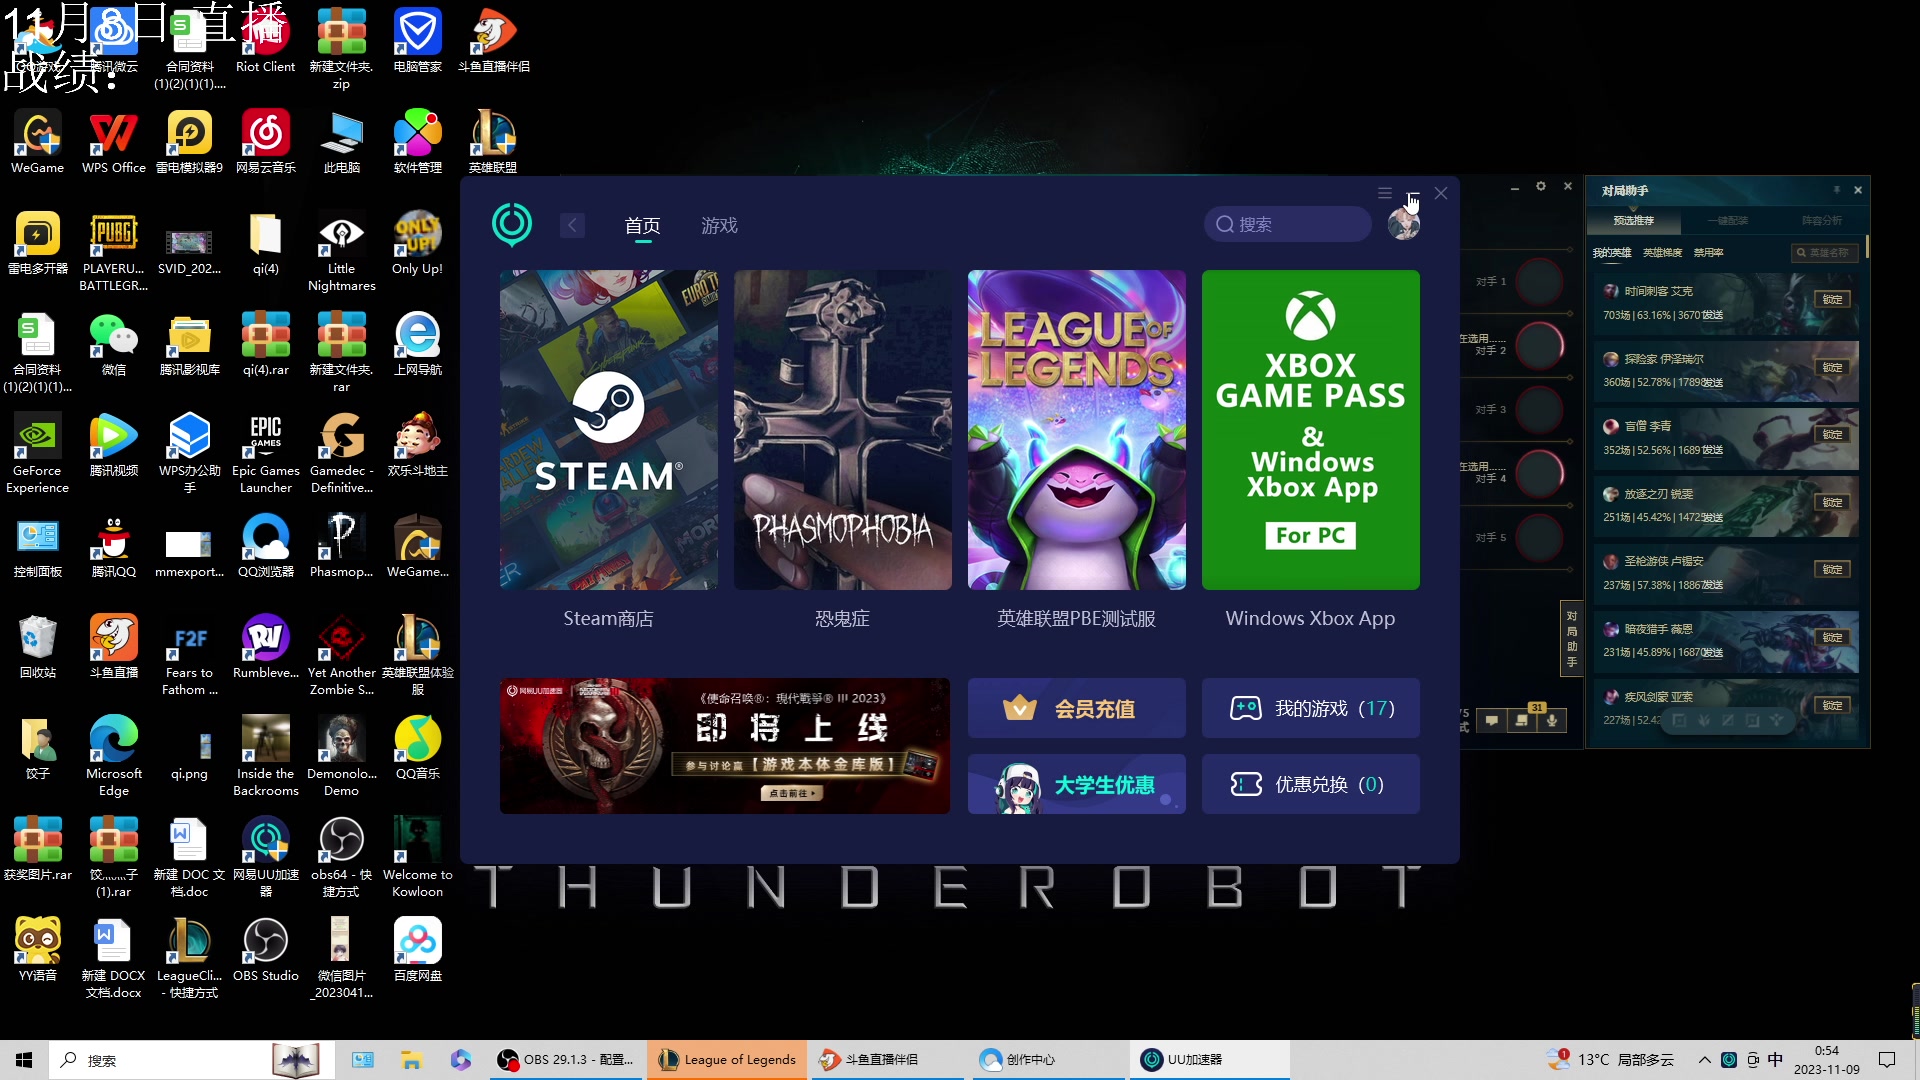Click the UU加速器 logo icon
Screen dimensions: 1920x1080
point(512,225)
